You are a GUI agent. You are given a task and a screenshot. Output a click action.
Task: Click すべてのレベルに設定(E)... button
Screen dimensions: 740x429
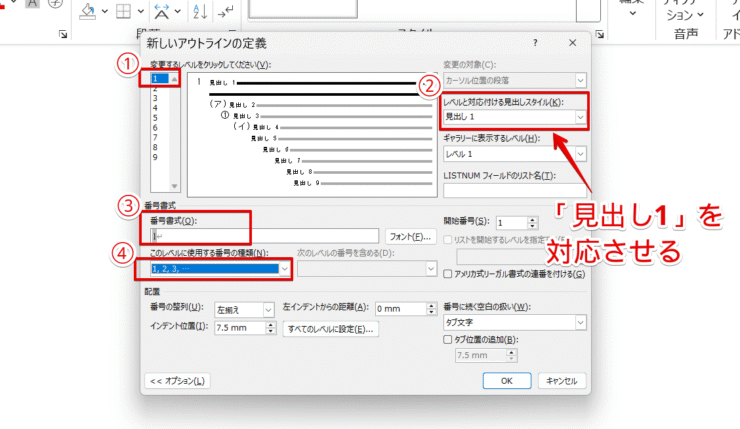coord(330,329)
